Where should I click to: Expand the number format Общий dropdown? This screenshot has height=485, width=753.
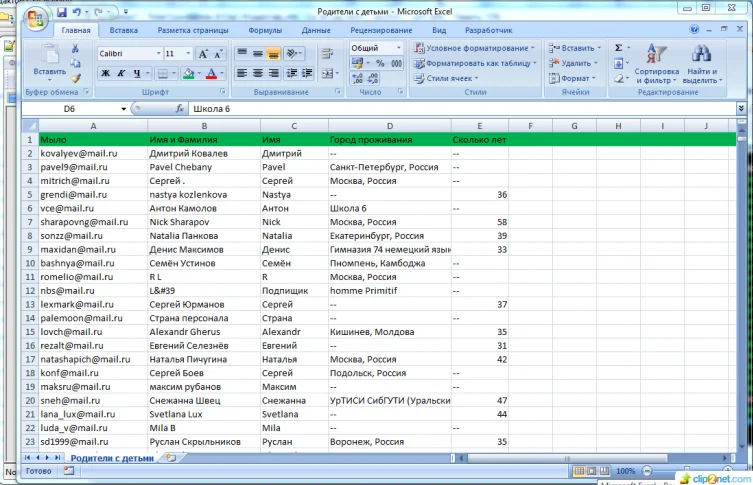tap(400, 48)
